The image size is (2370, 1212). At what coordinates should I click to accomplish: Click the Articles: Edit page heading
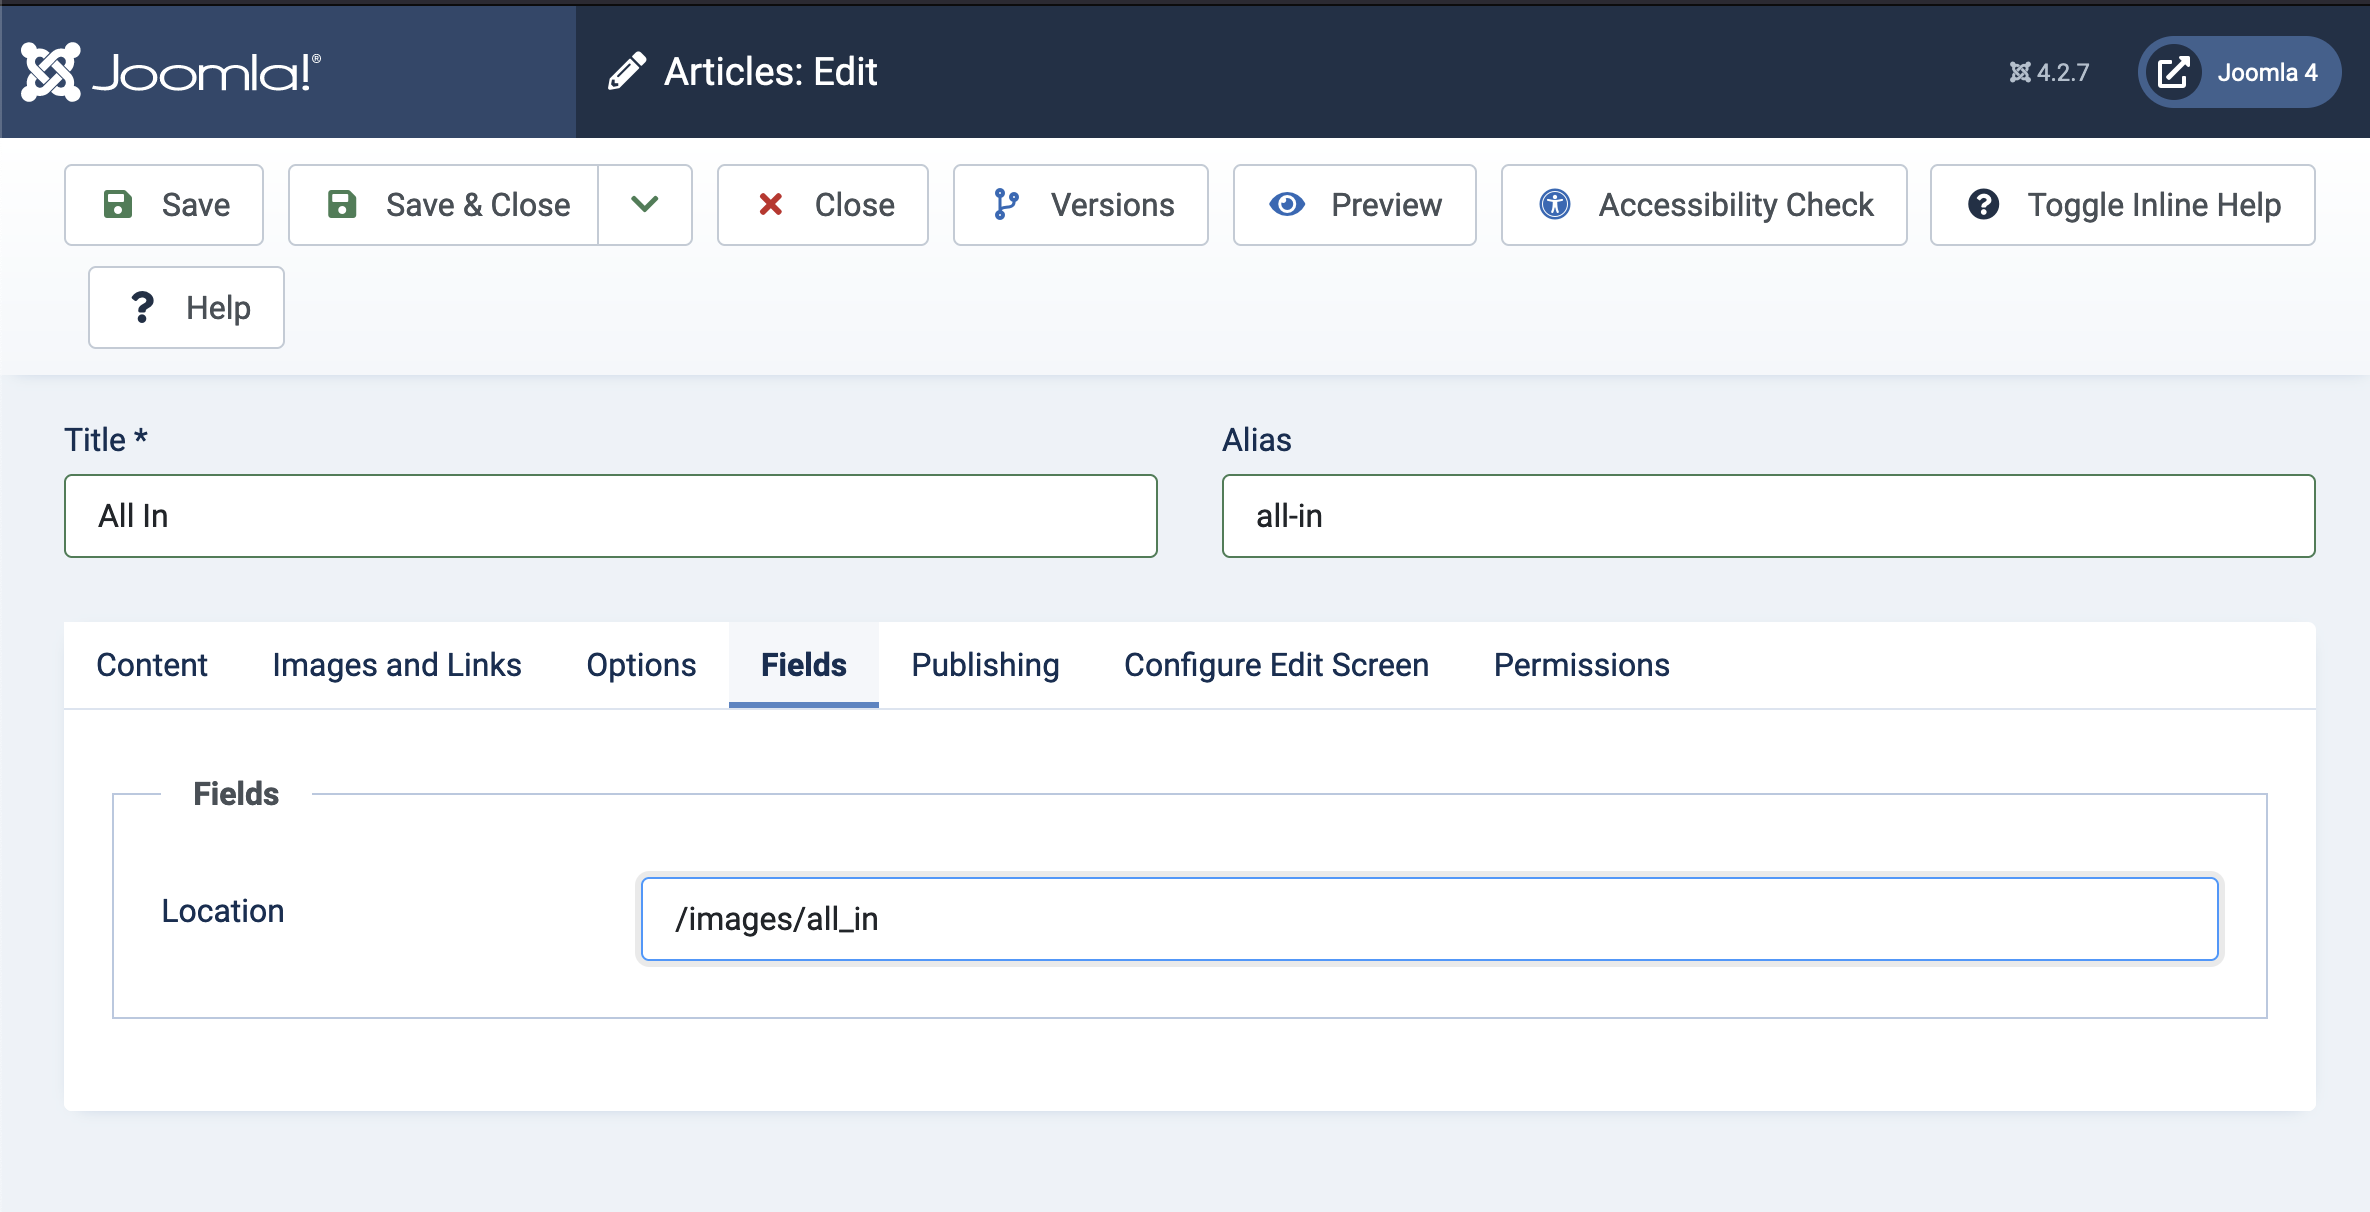click(770, 72)
